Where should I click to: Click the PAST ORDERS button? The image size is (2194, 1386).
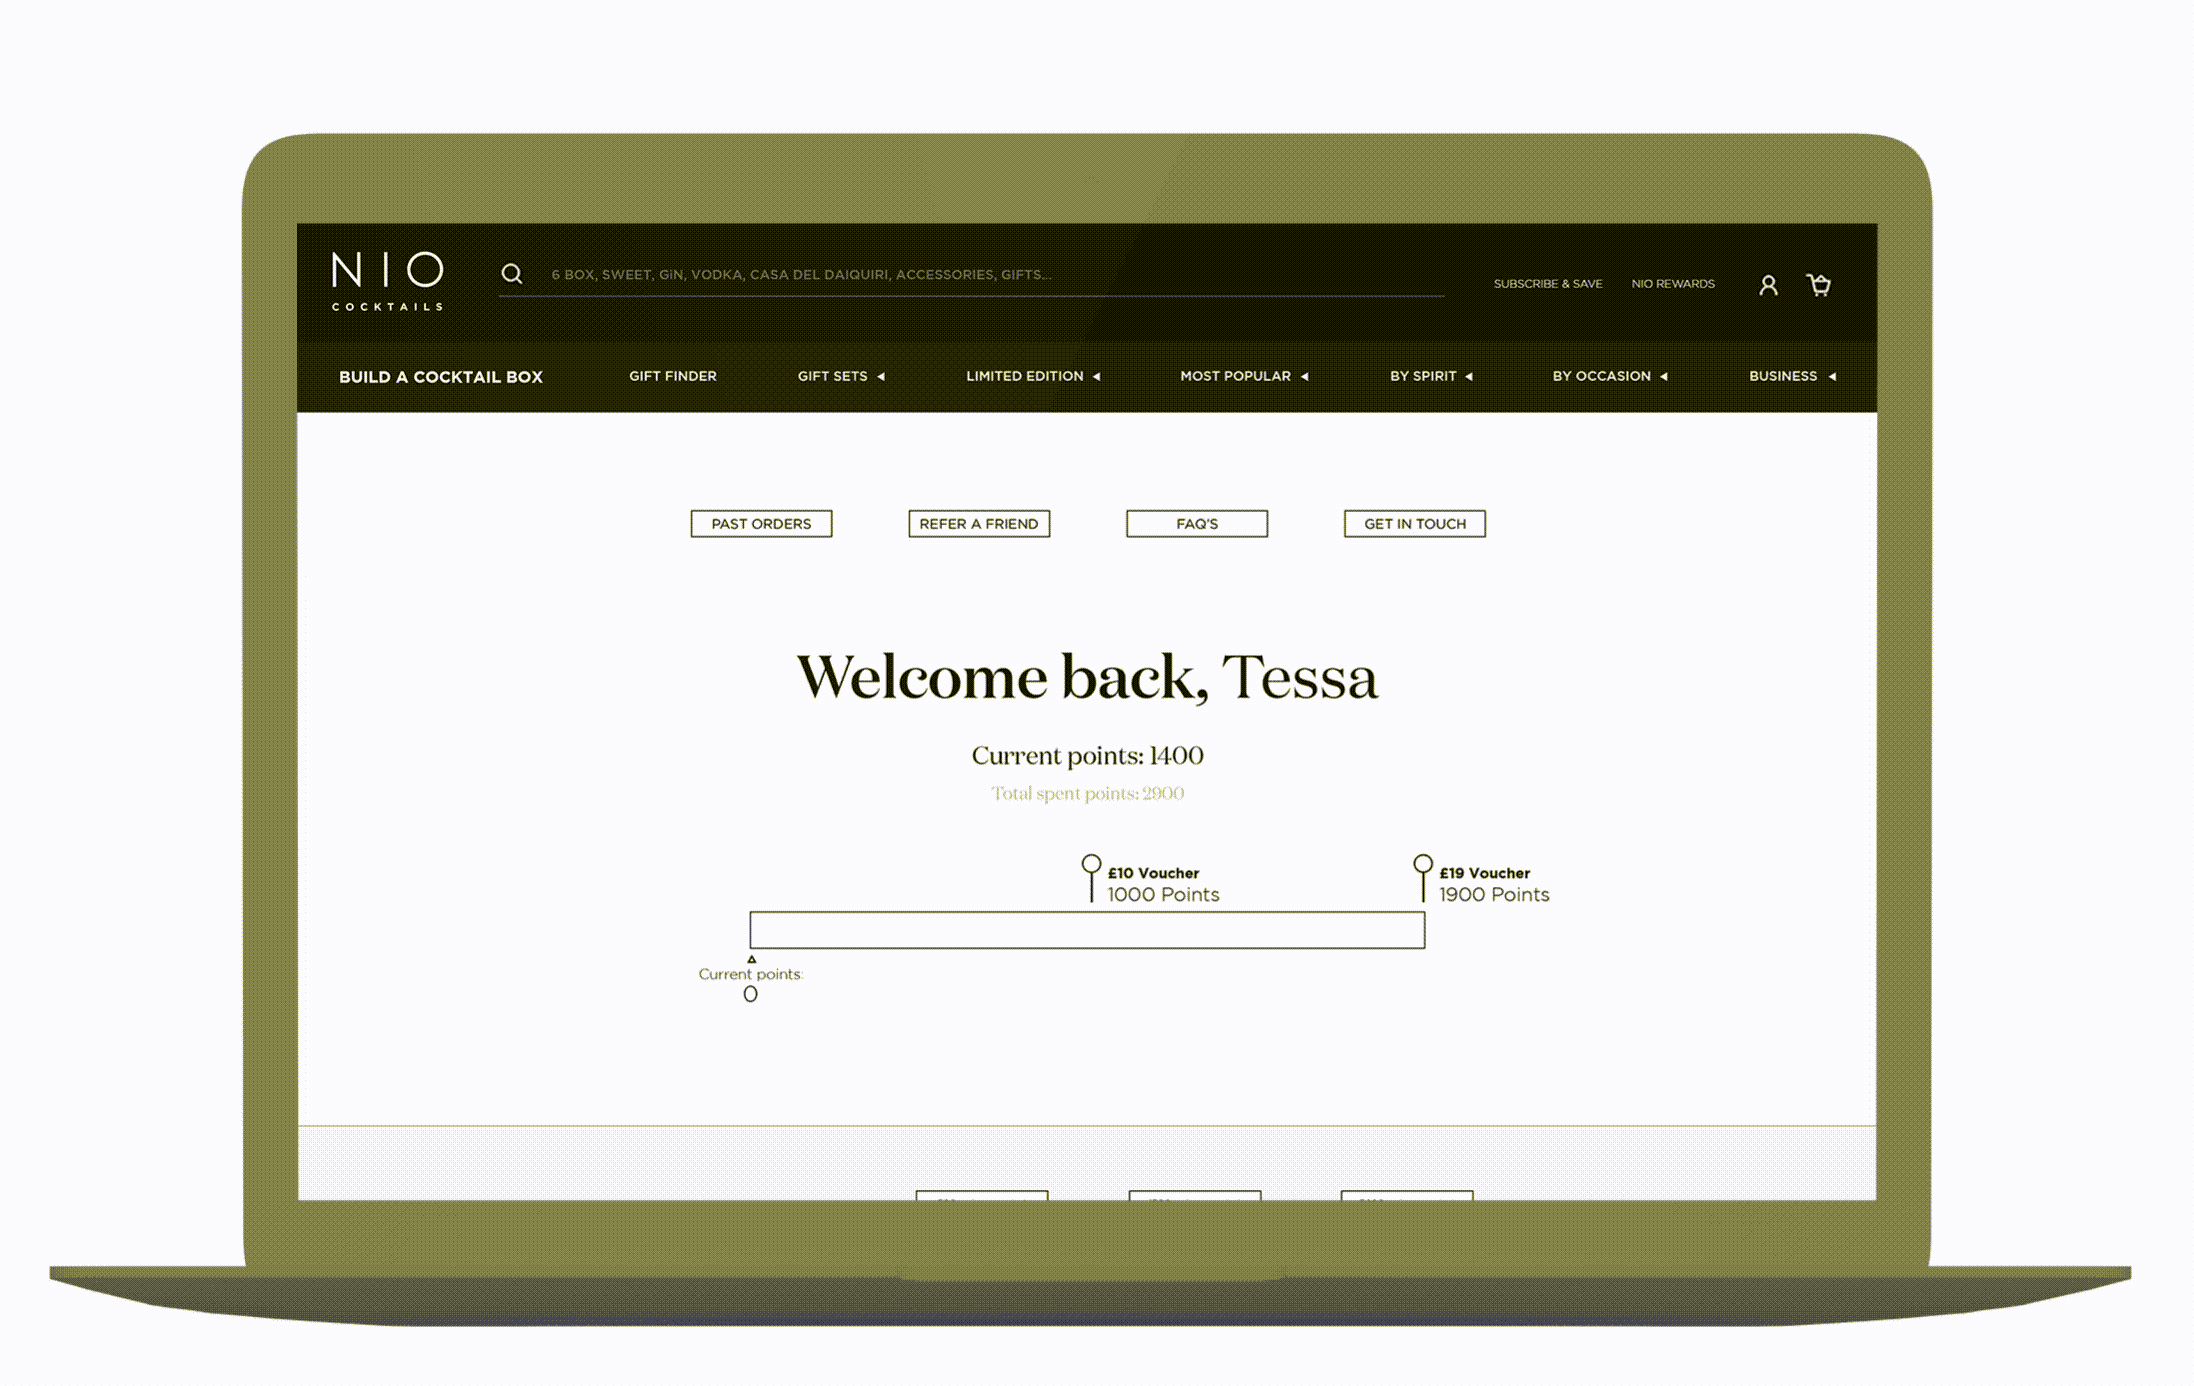[761, 523]
